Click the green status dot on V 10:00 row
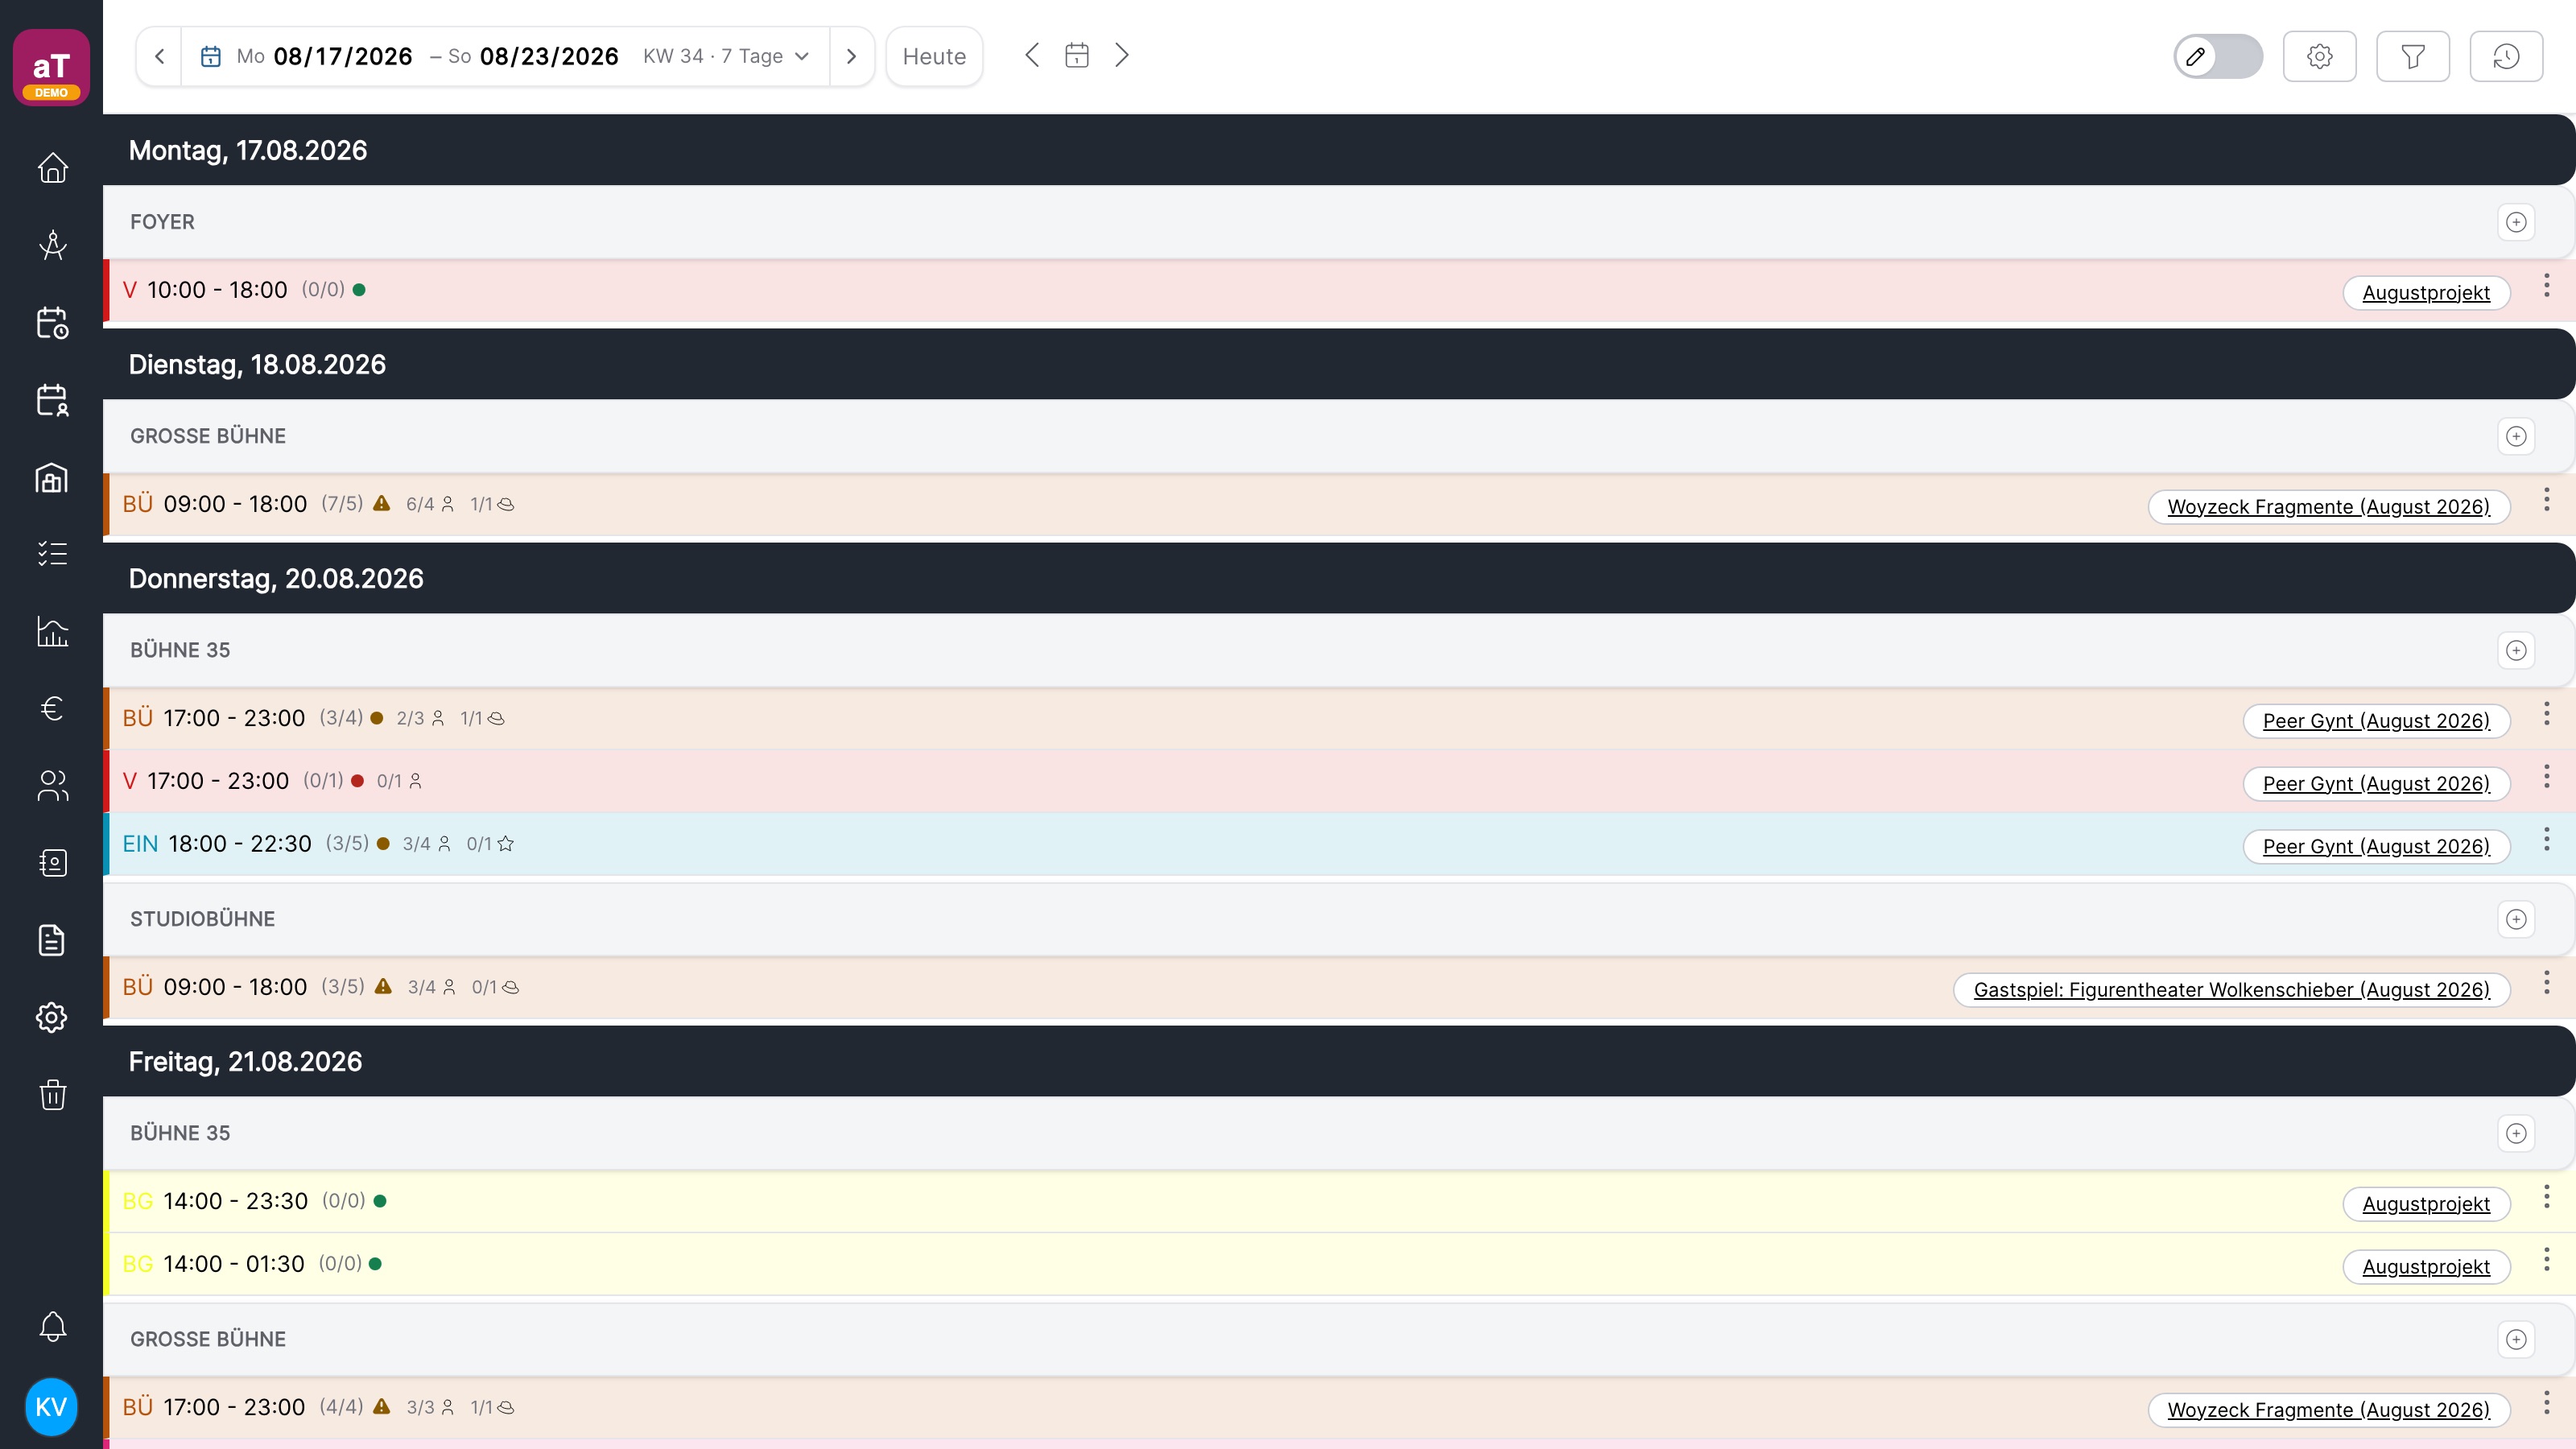Screen dimensions: 2576x1449 (359, 290)
